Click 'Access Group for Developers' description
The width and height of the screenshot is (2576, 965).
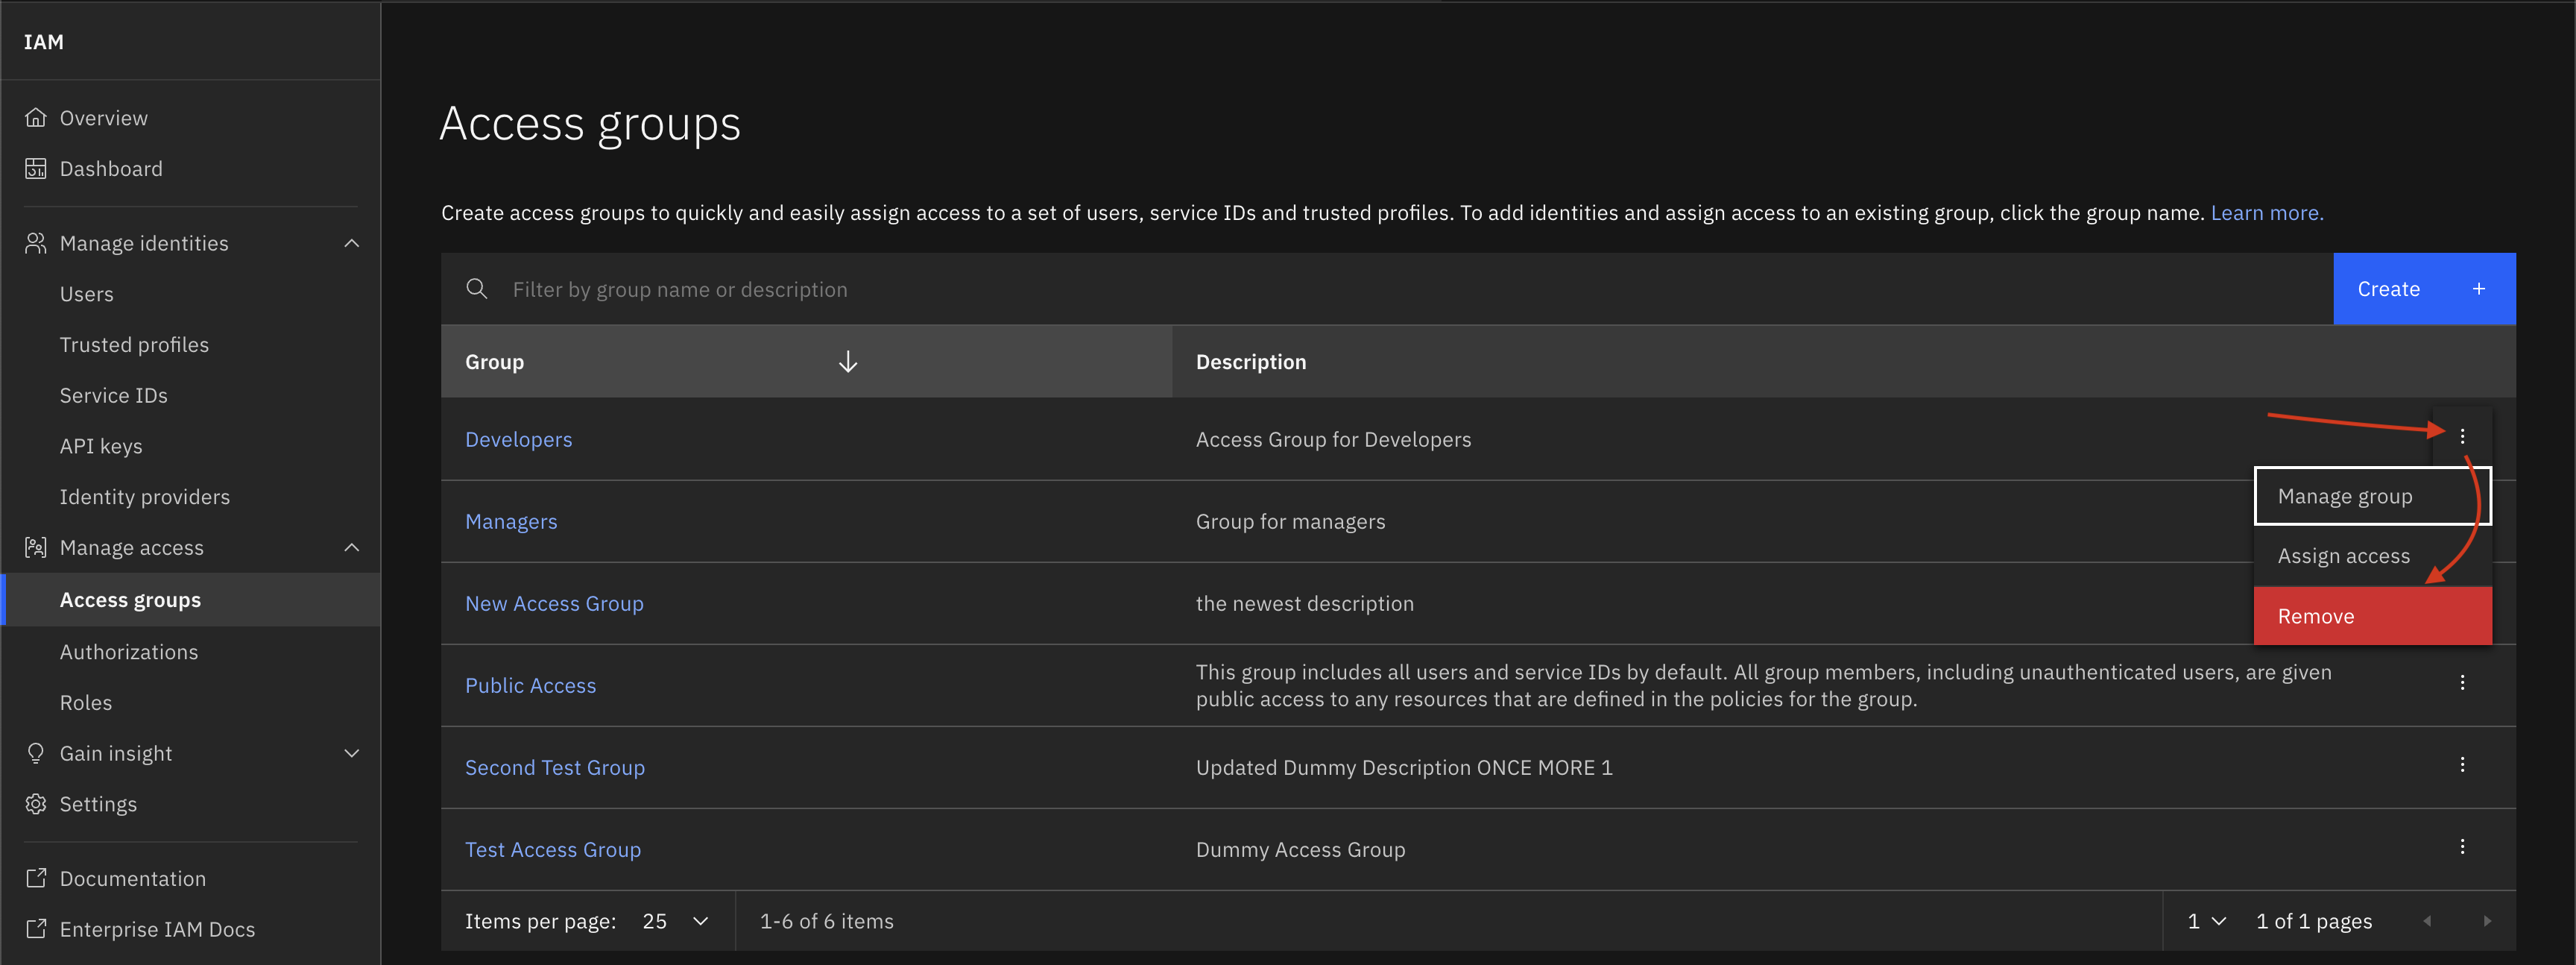click(x=1333, y=439)
